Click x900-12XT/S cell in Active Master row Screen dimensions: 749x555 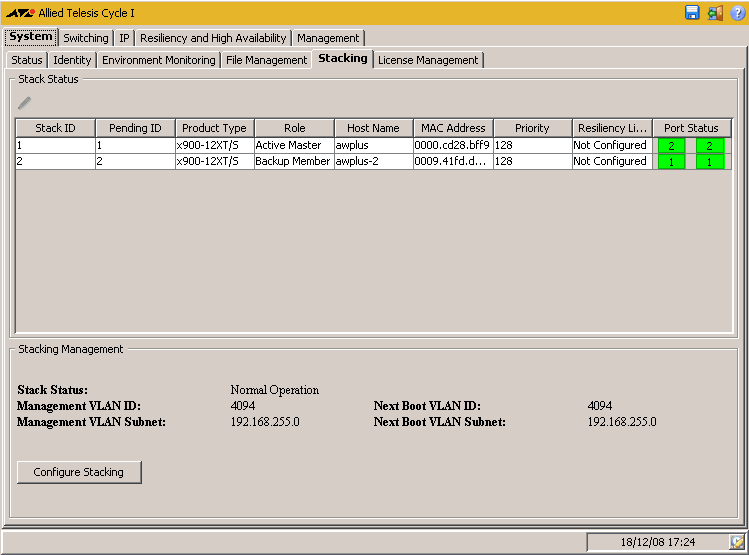[214, 145]
